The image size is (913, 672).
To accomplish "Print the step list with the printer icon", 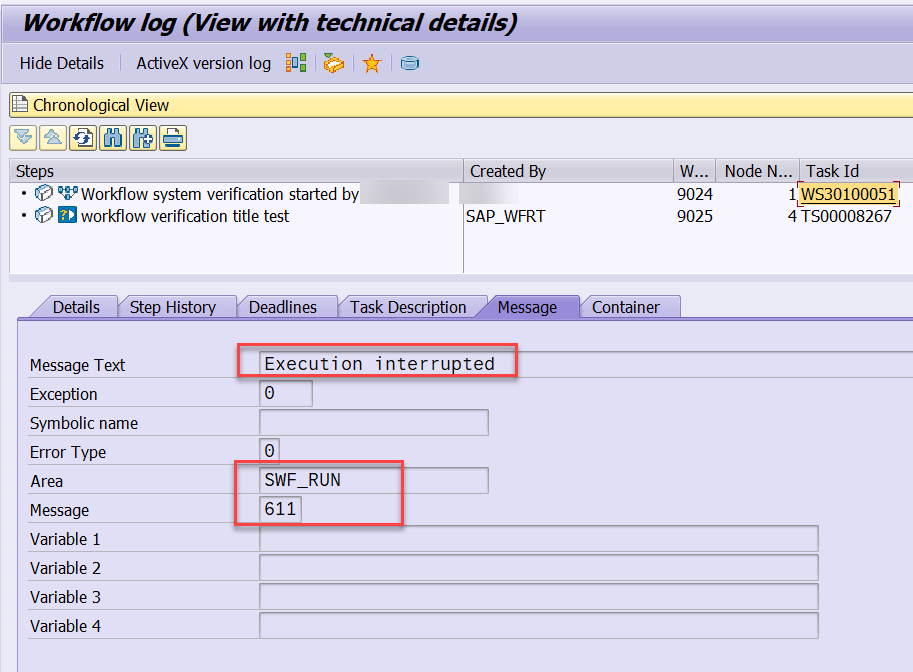I will pos(173,138).
